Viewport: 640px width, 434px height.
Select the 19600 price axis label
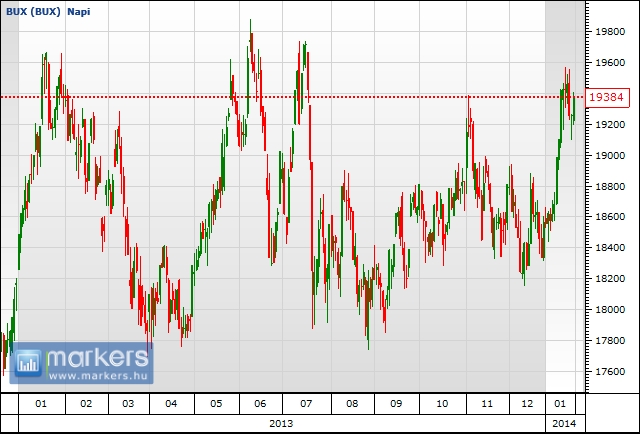(610, 63)
